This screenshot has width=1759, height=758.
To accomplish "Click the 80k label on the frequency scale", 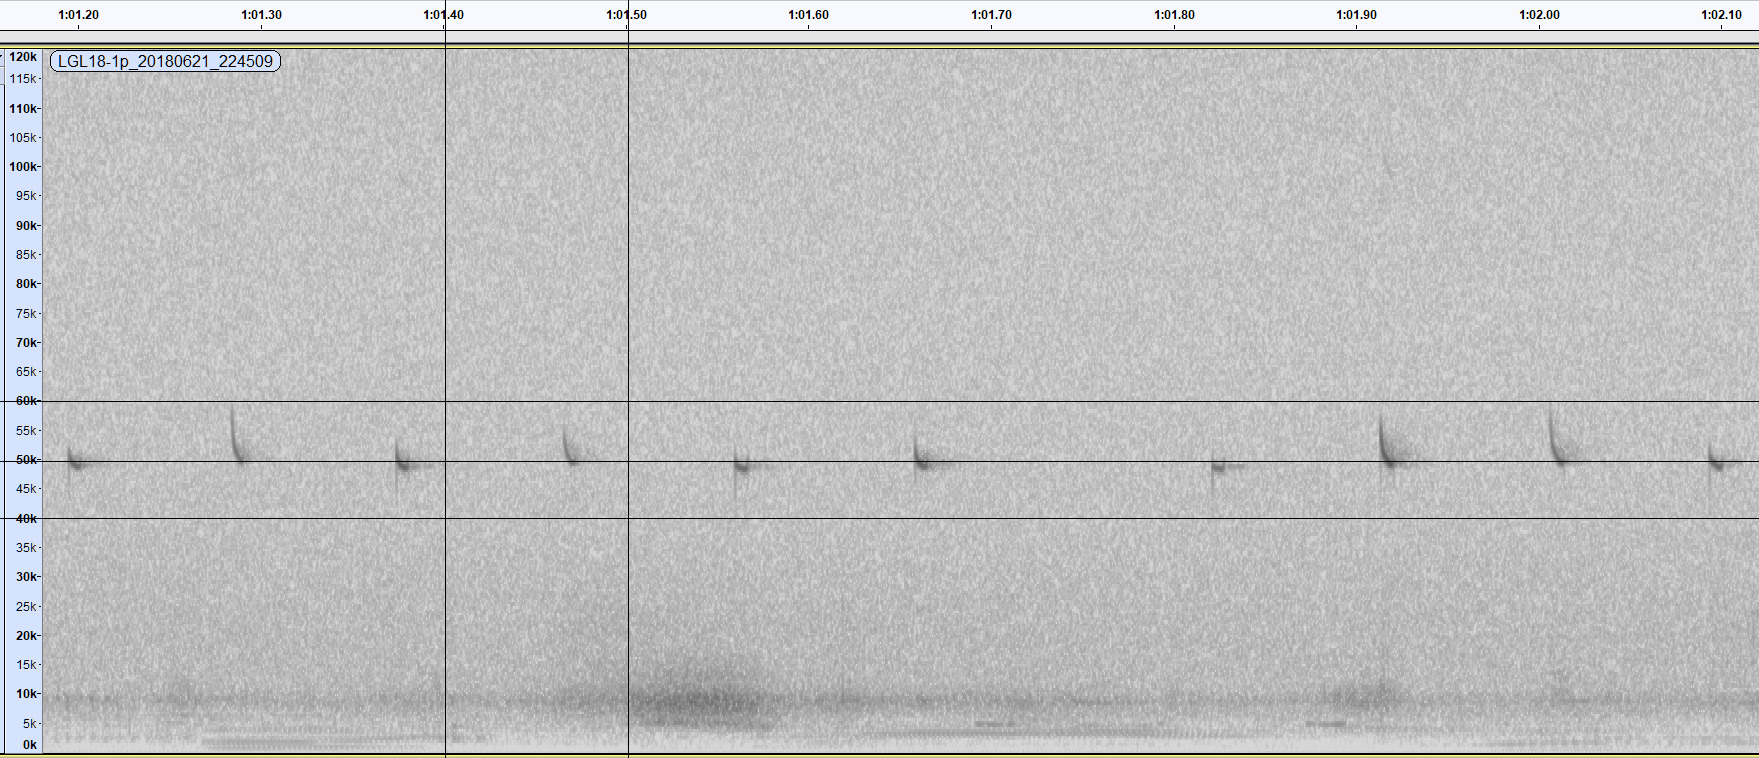I will click(x=26, y=284).
